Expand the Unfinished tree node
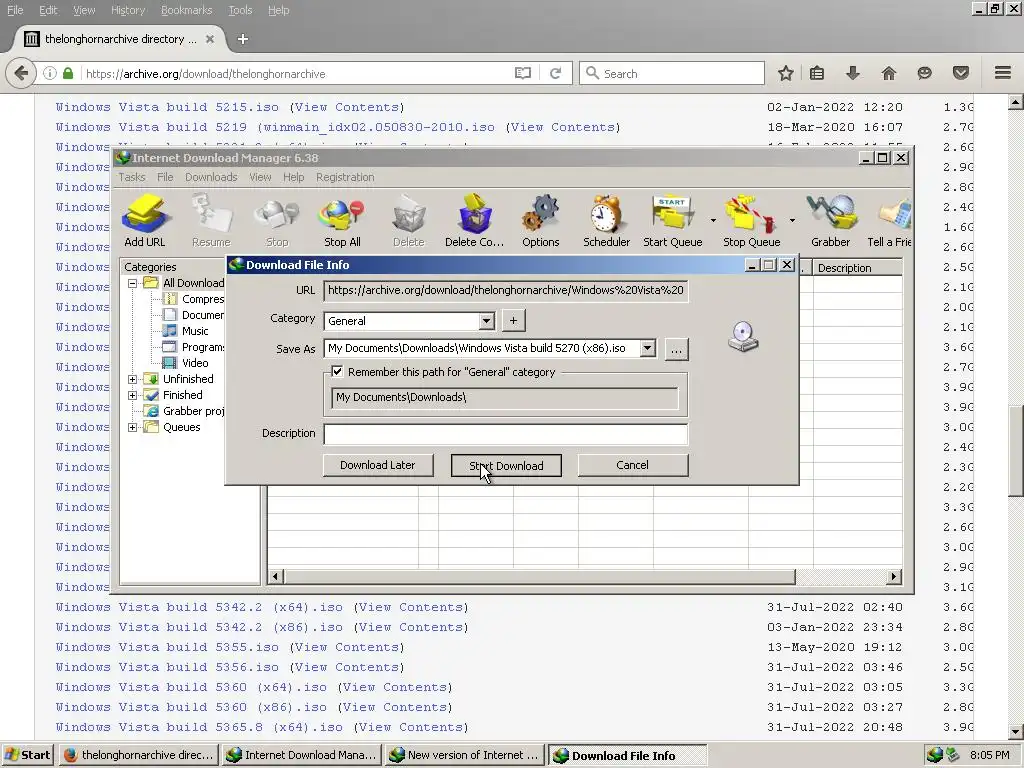The width and height of the screenshot is (1024, 768). pyautogui.click(x=133, y=379)
